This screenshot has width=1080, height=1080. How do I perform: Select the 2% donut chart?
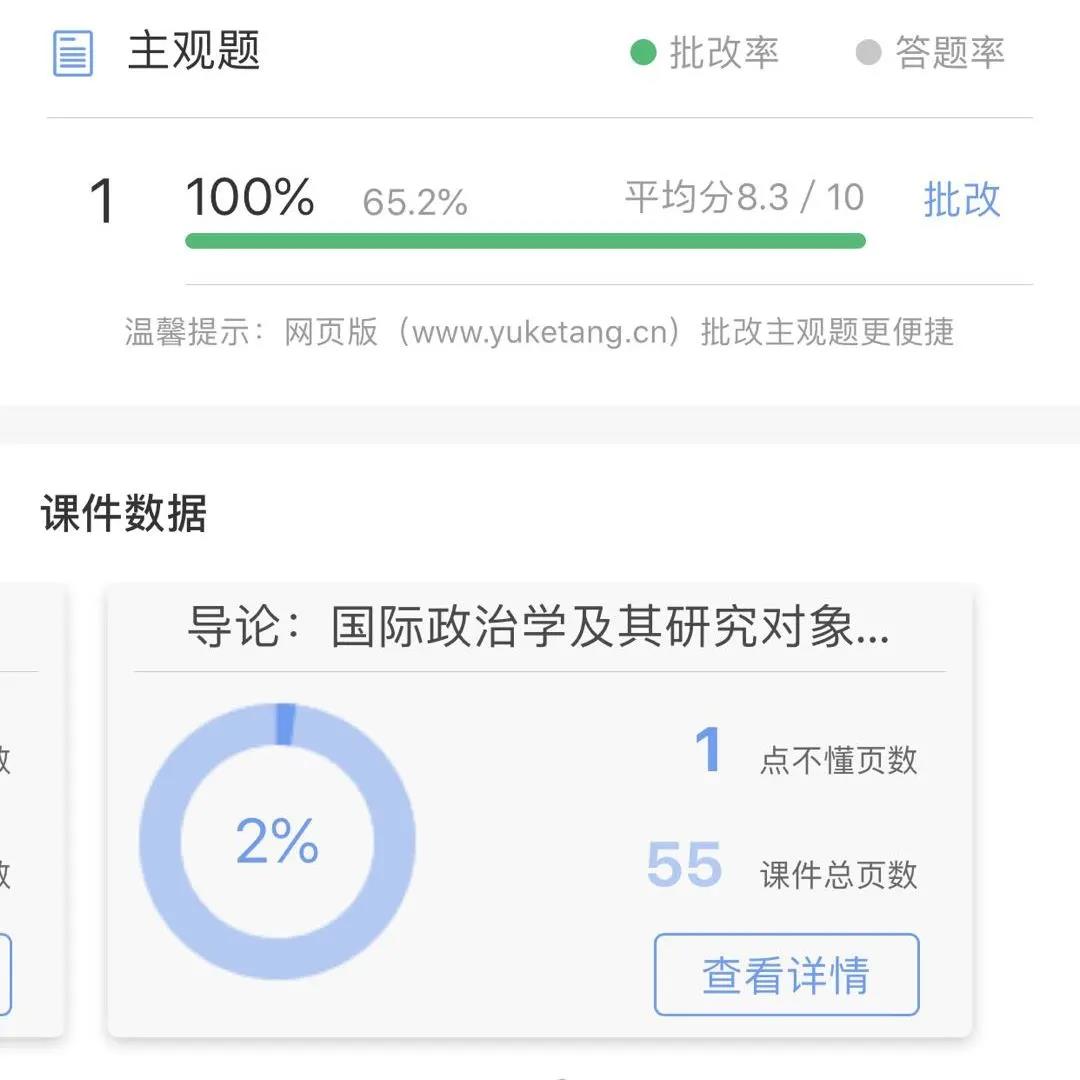point(278,841)
